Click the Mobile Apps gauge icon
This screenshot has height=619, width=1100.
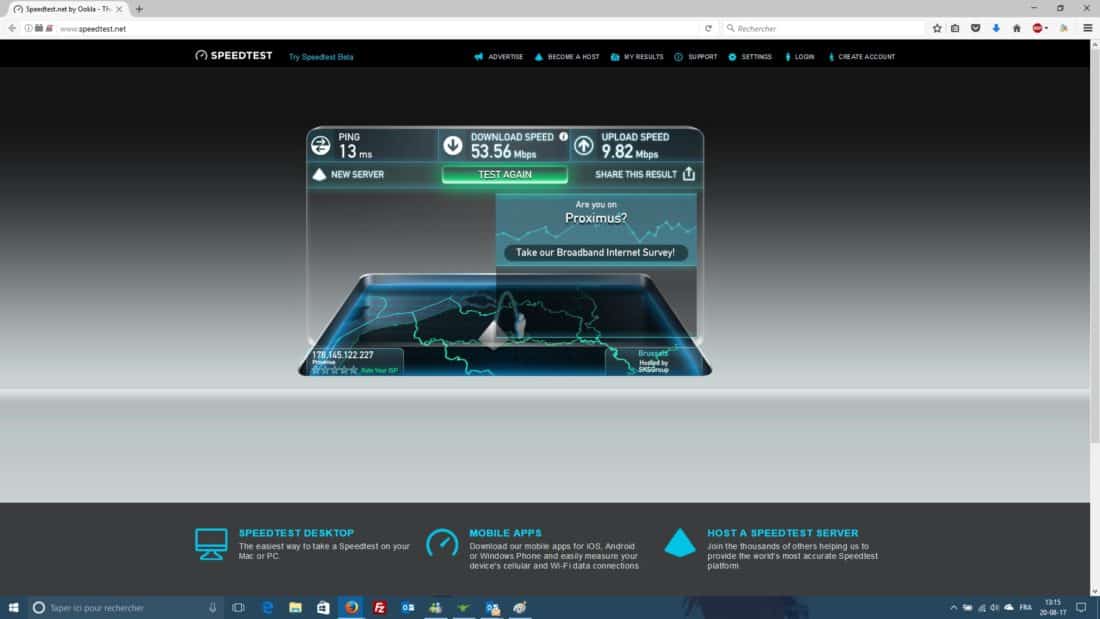442,544
